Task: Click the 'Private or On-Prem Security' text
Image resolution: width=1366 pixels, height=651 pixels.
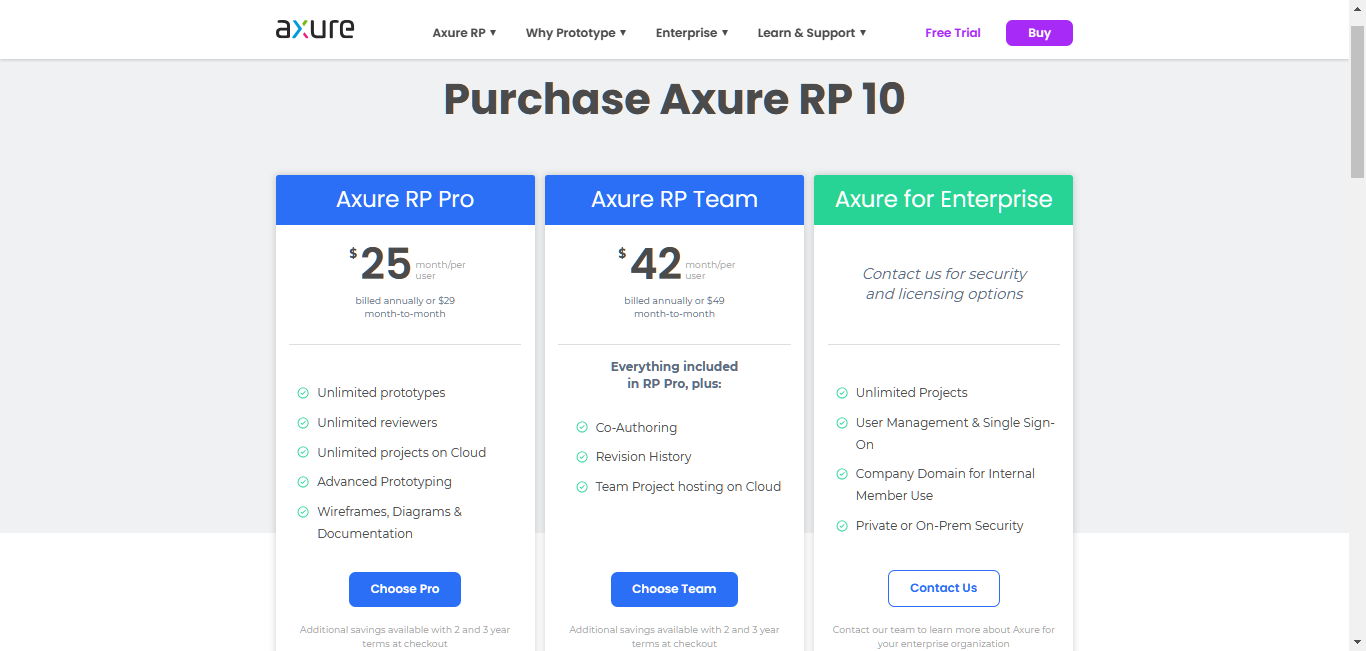Action: point(939,526)
